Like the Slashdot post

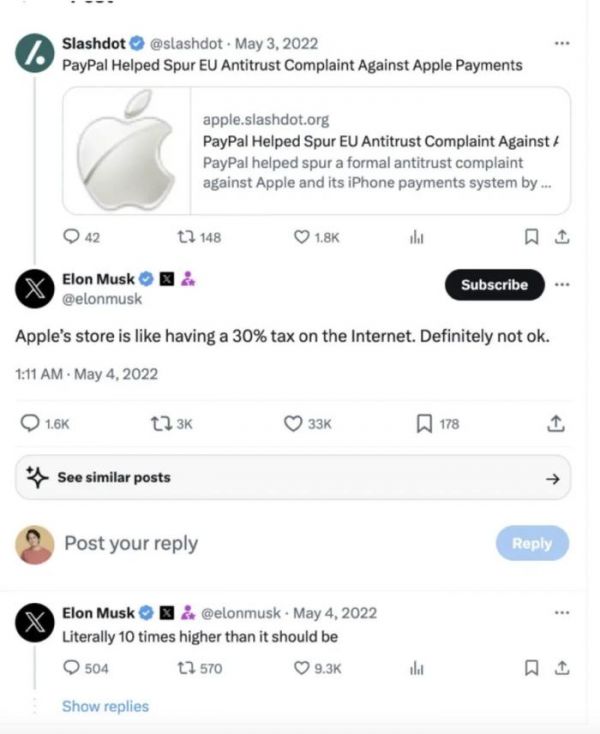(302, 237)
